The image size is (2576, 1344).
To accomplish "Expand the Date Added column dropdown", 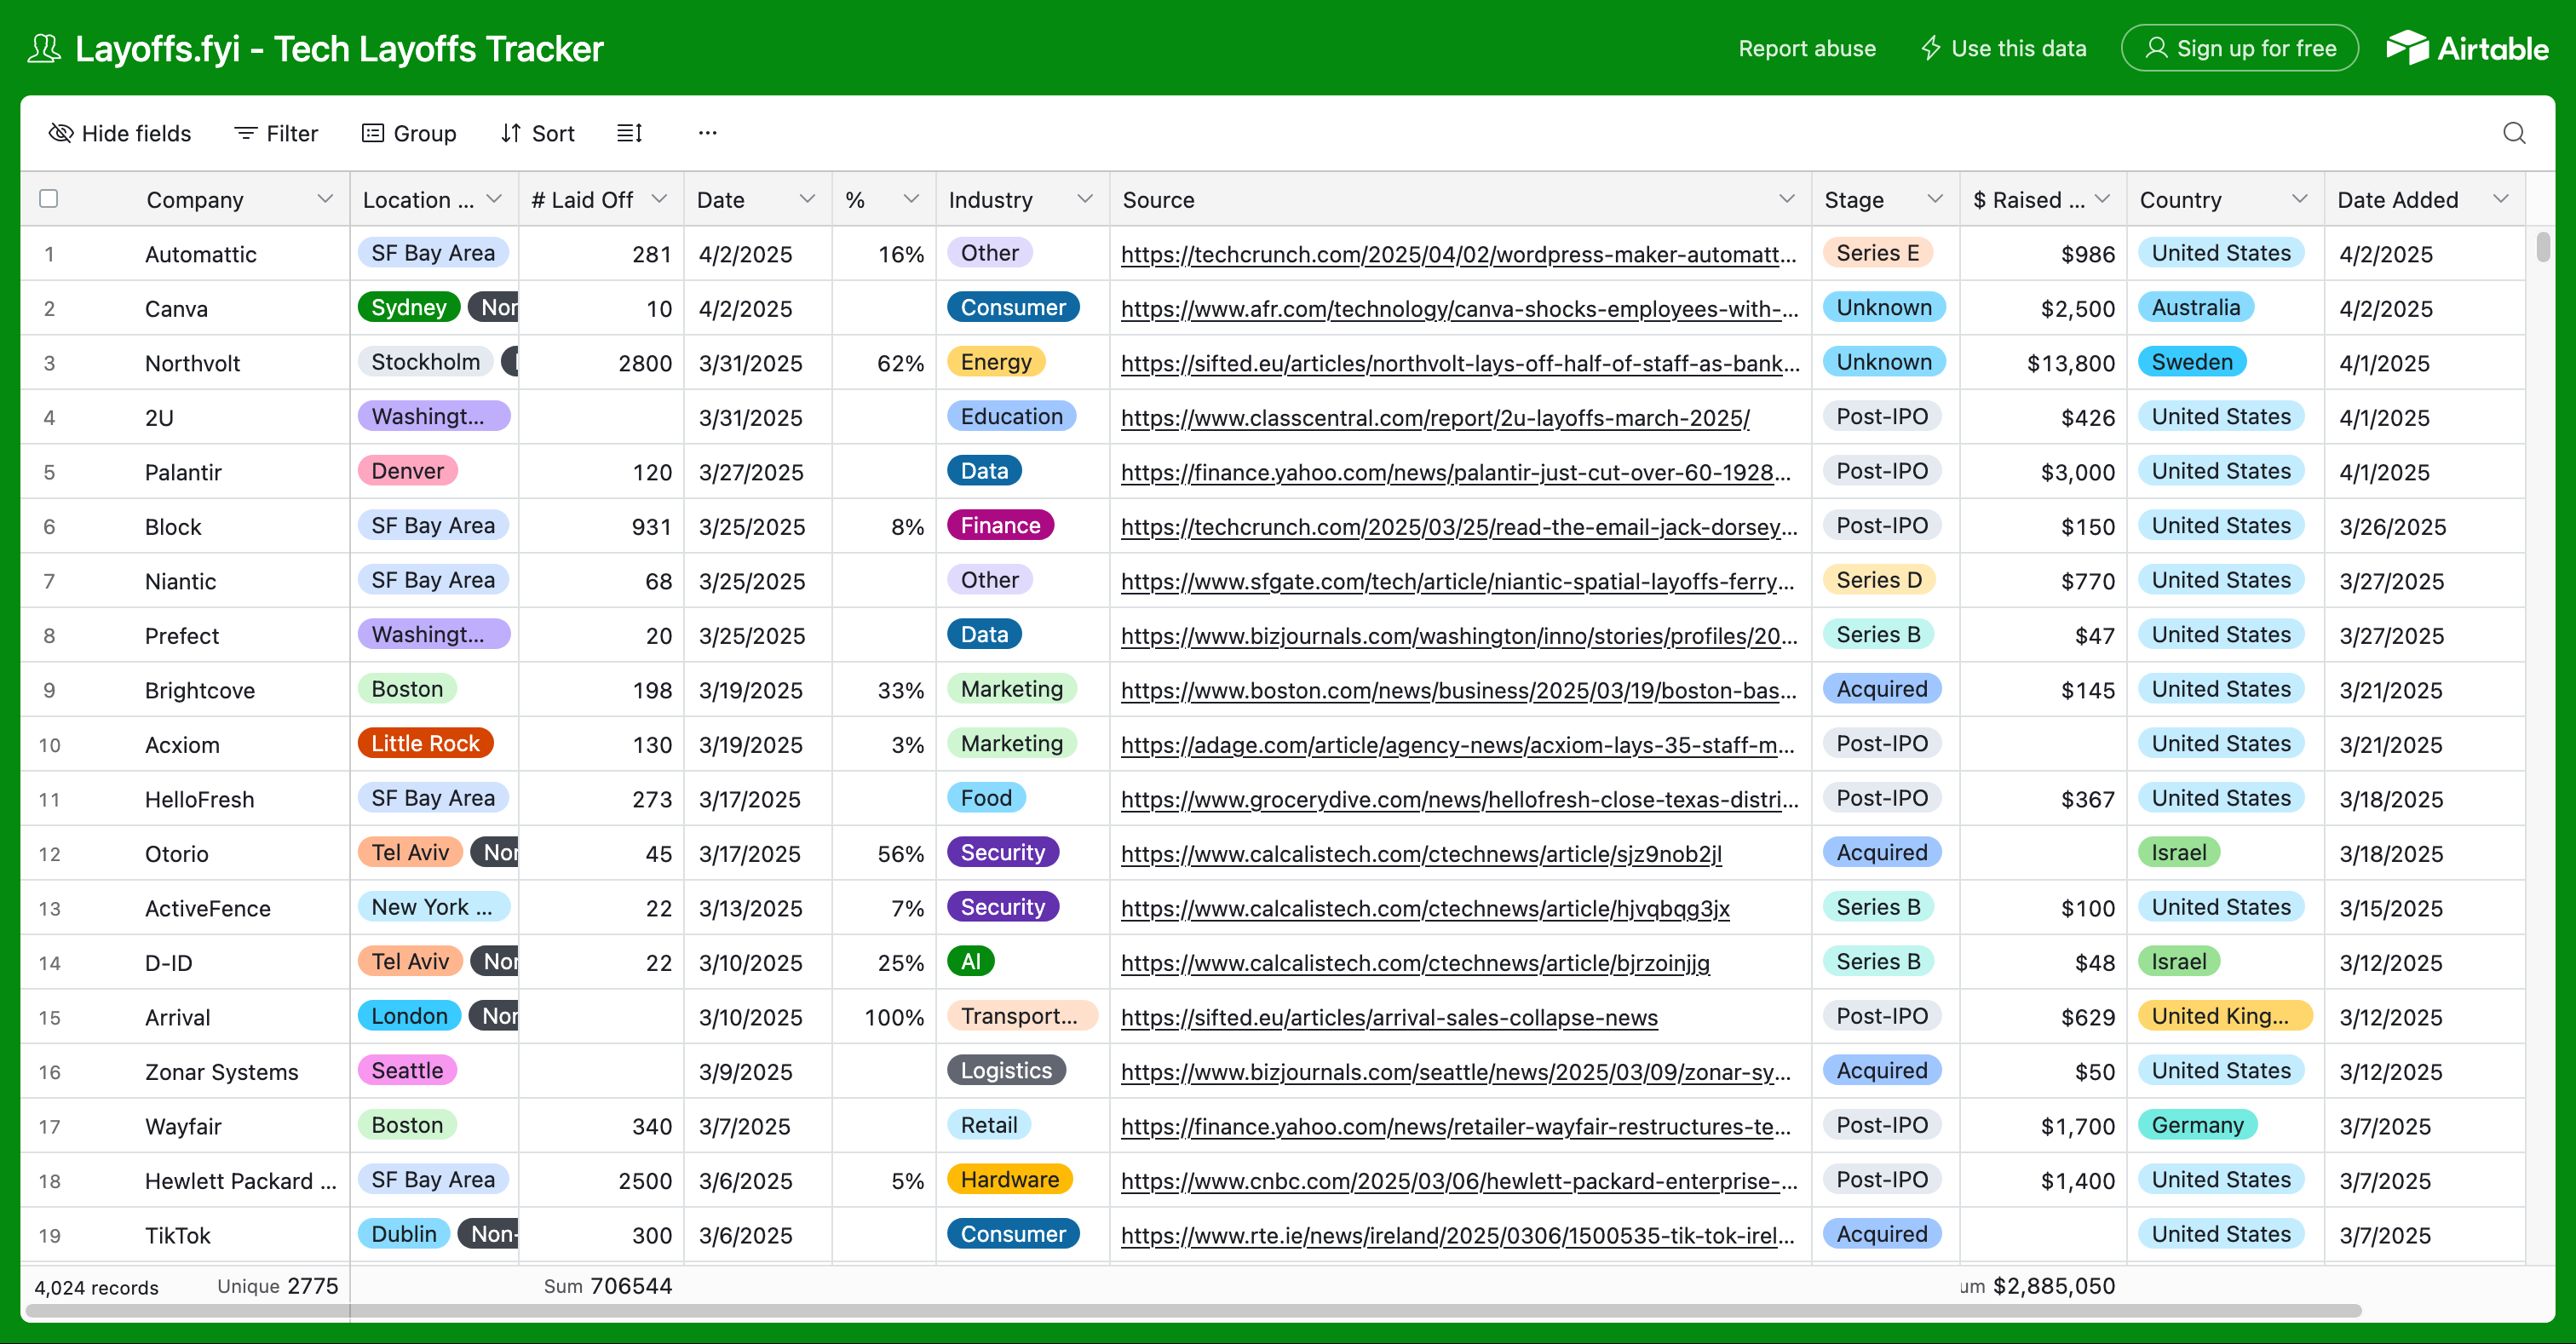I will (2501, 199).
